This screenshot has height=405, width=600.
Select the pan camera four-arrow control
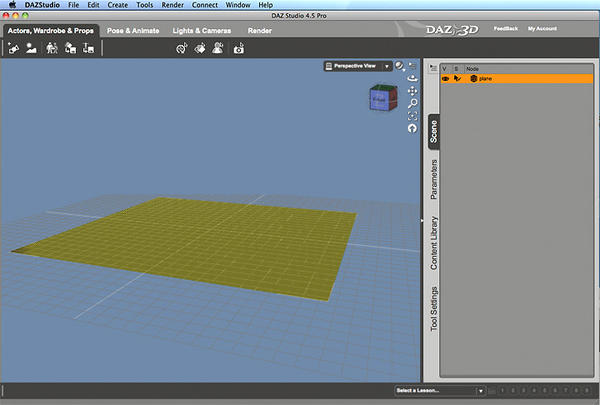412,91
